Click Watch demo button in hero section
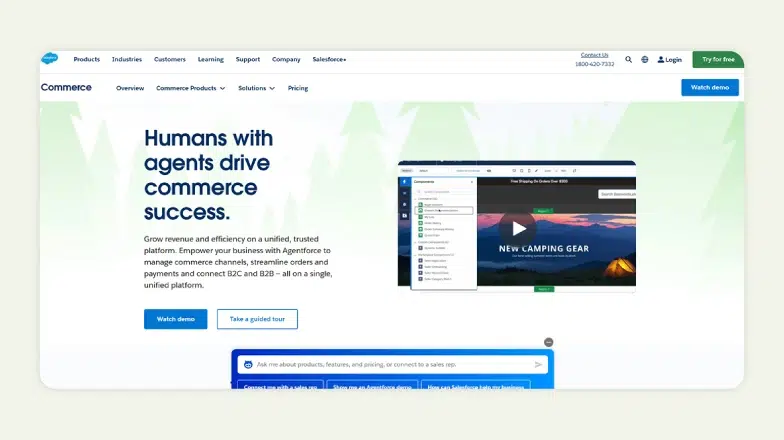784x440 pixels. point(176,319)
